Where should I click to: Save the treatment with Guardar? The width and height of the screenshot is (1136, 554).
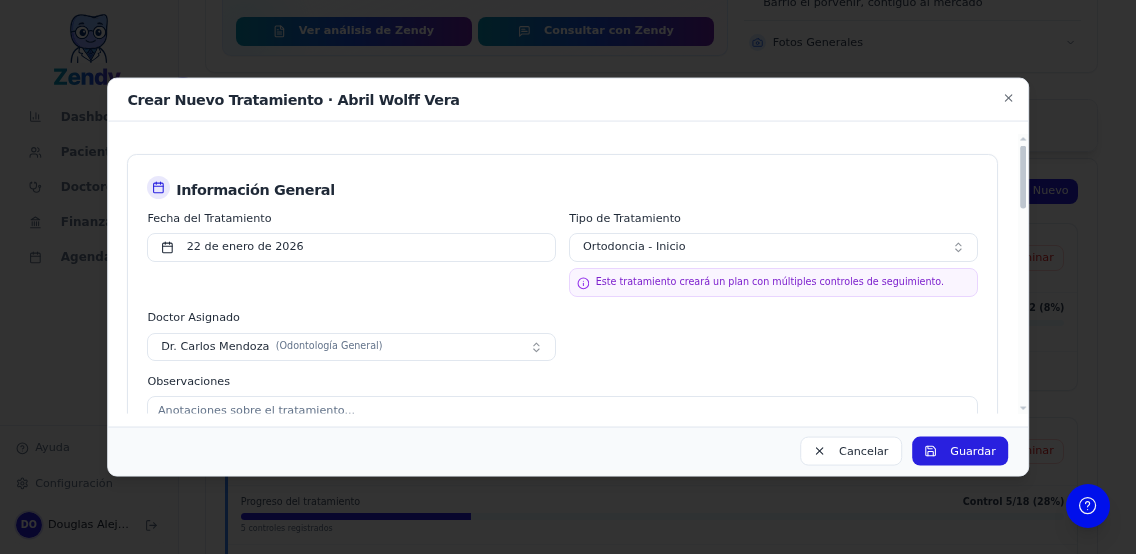click(960, 451)
